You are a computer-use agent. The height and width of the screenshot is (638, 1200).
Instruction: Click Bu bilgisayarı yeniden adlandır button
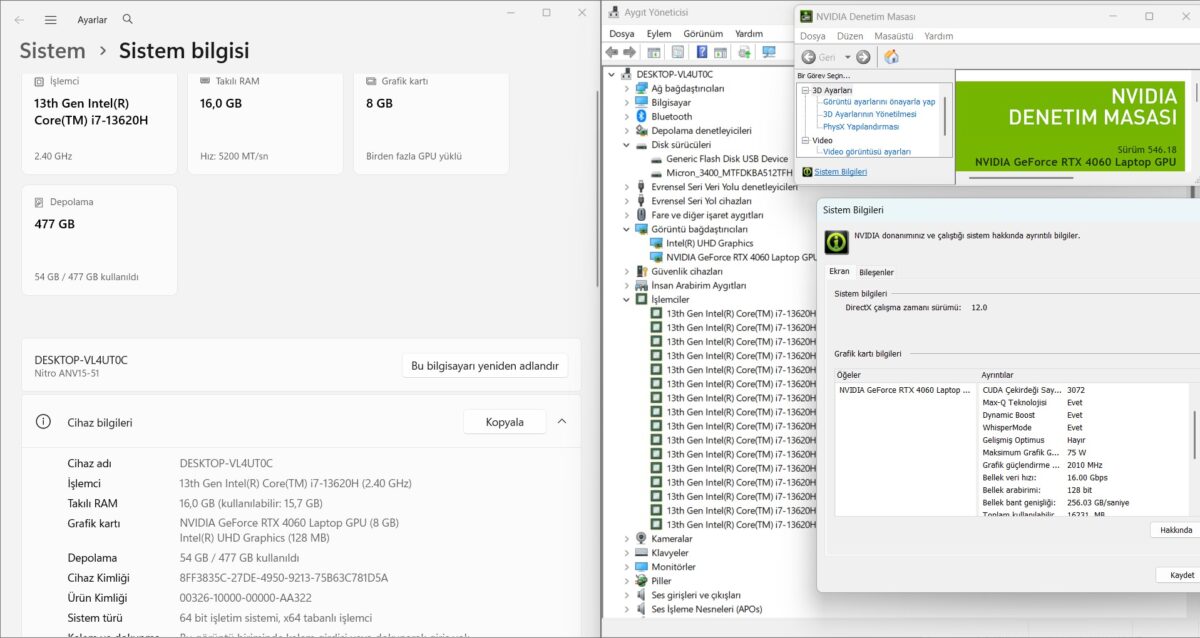485,366
